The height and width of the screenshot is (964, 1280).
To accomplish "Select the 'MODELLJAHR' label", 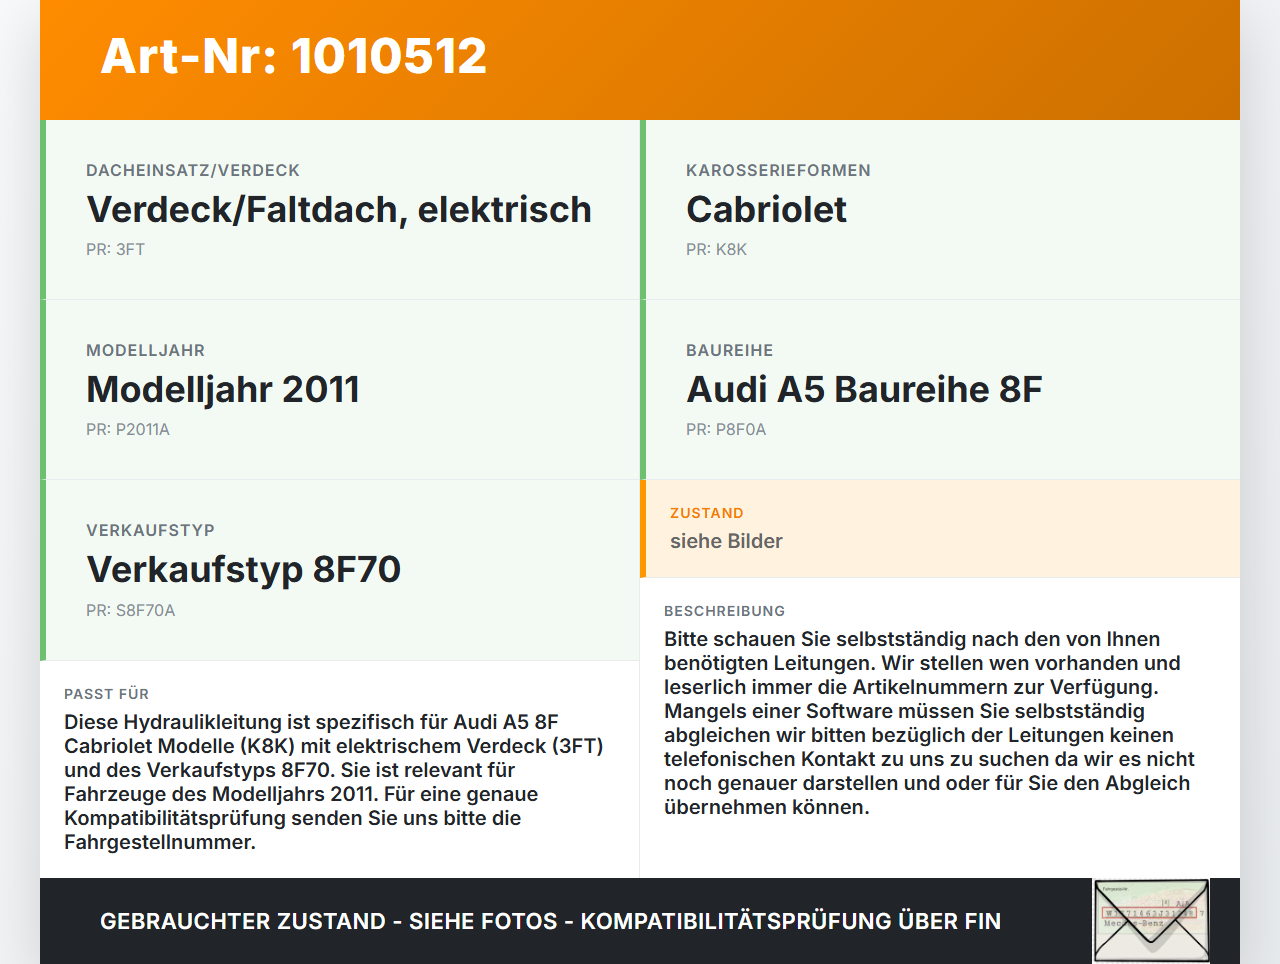I will click(145, 350).
